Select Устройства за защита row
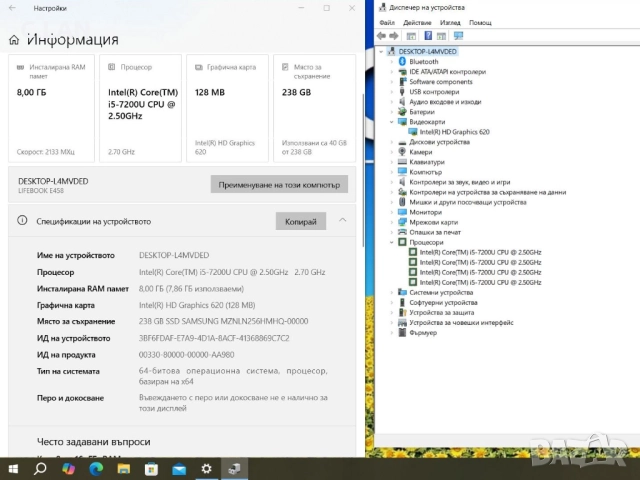Image resolution: width=640 pixels, height=480 pixels. pyautogui.click(x=442, y=312)
